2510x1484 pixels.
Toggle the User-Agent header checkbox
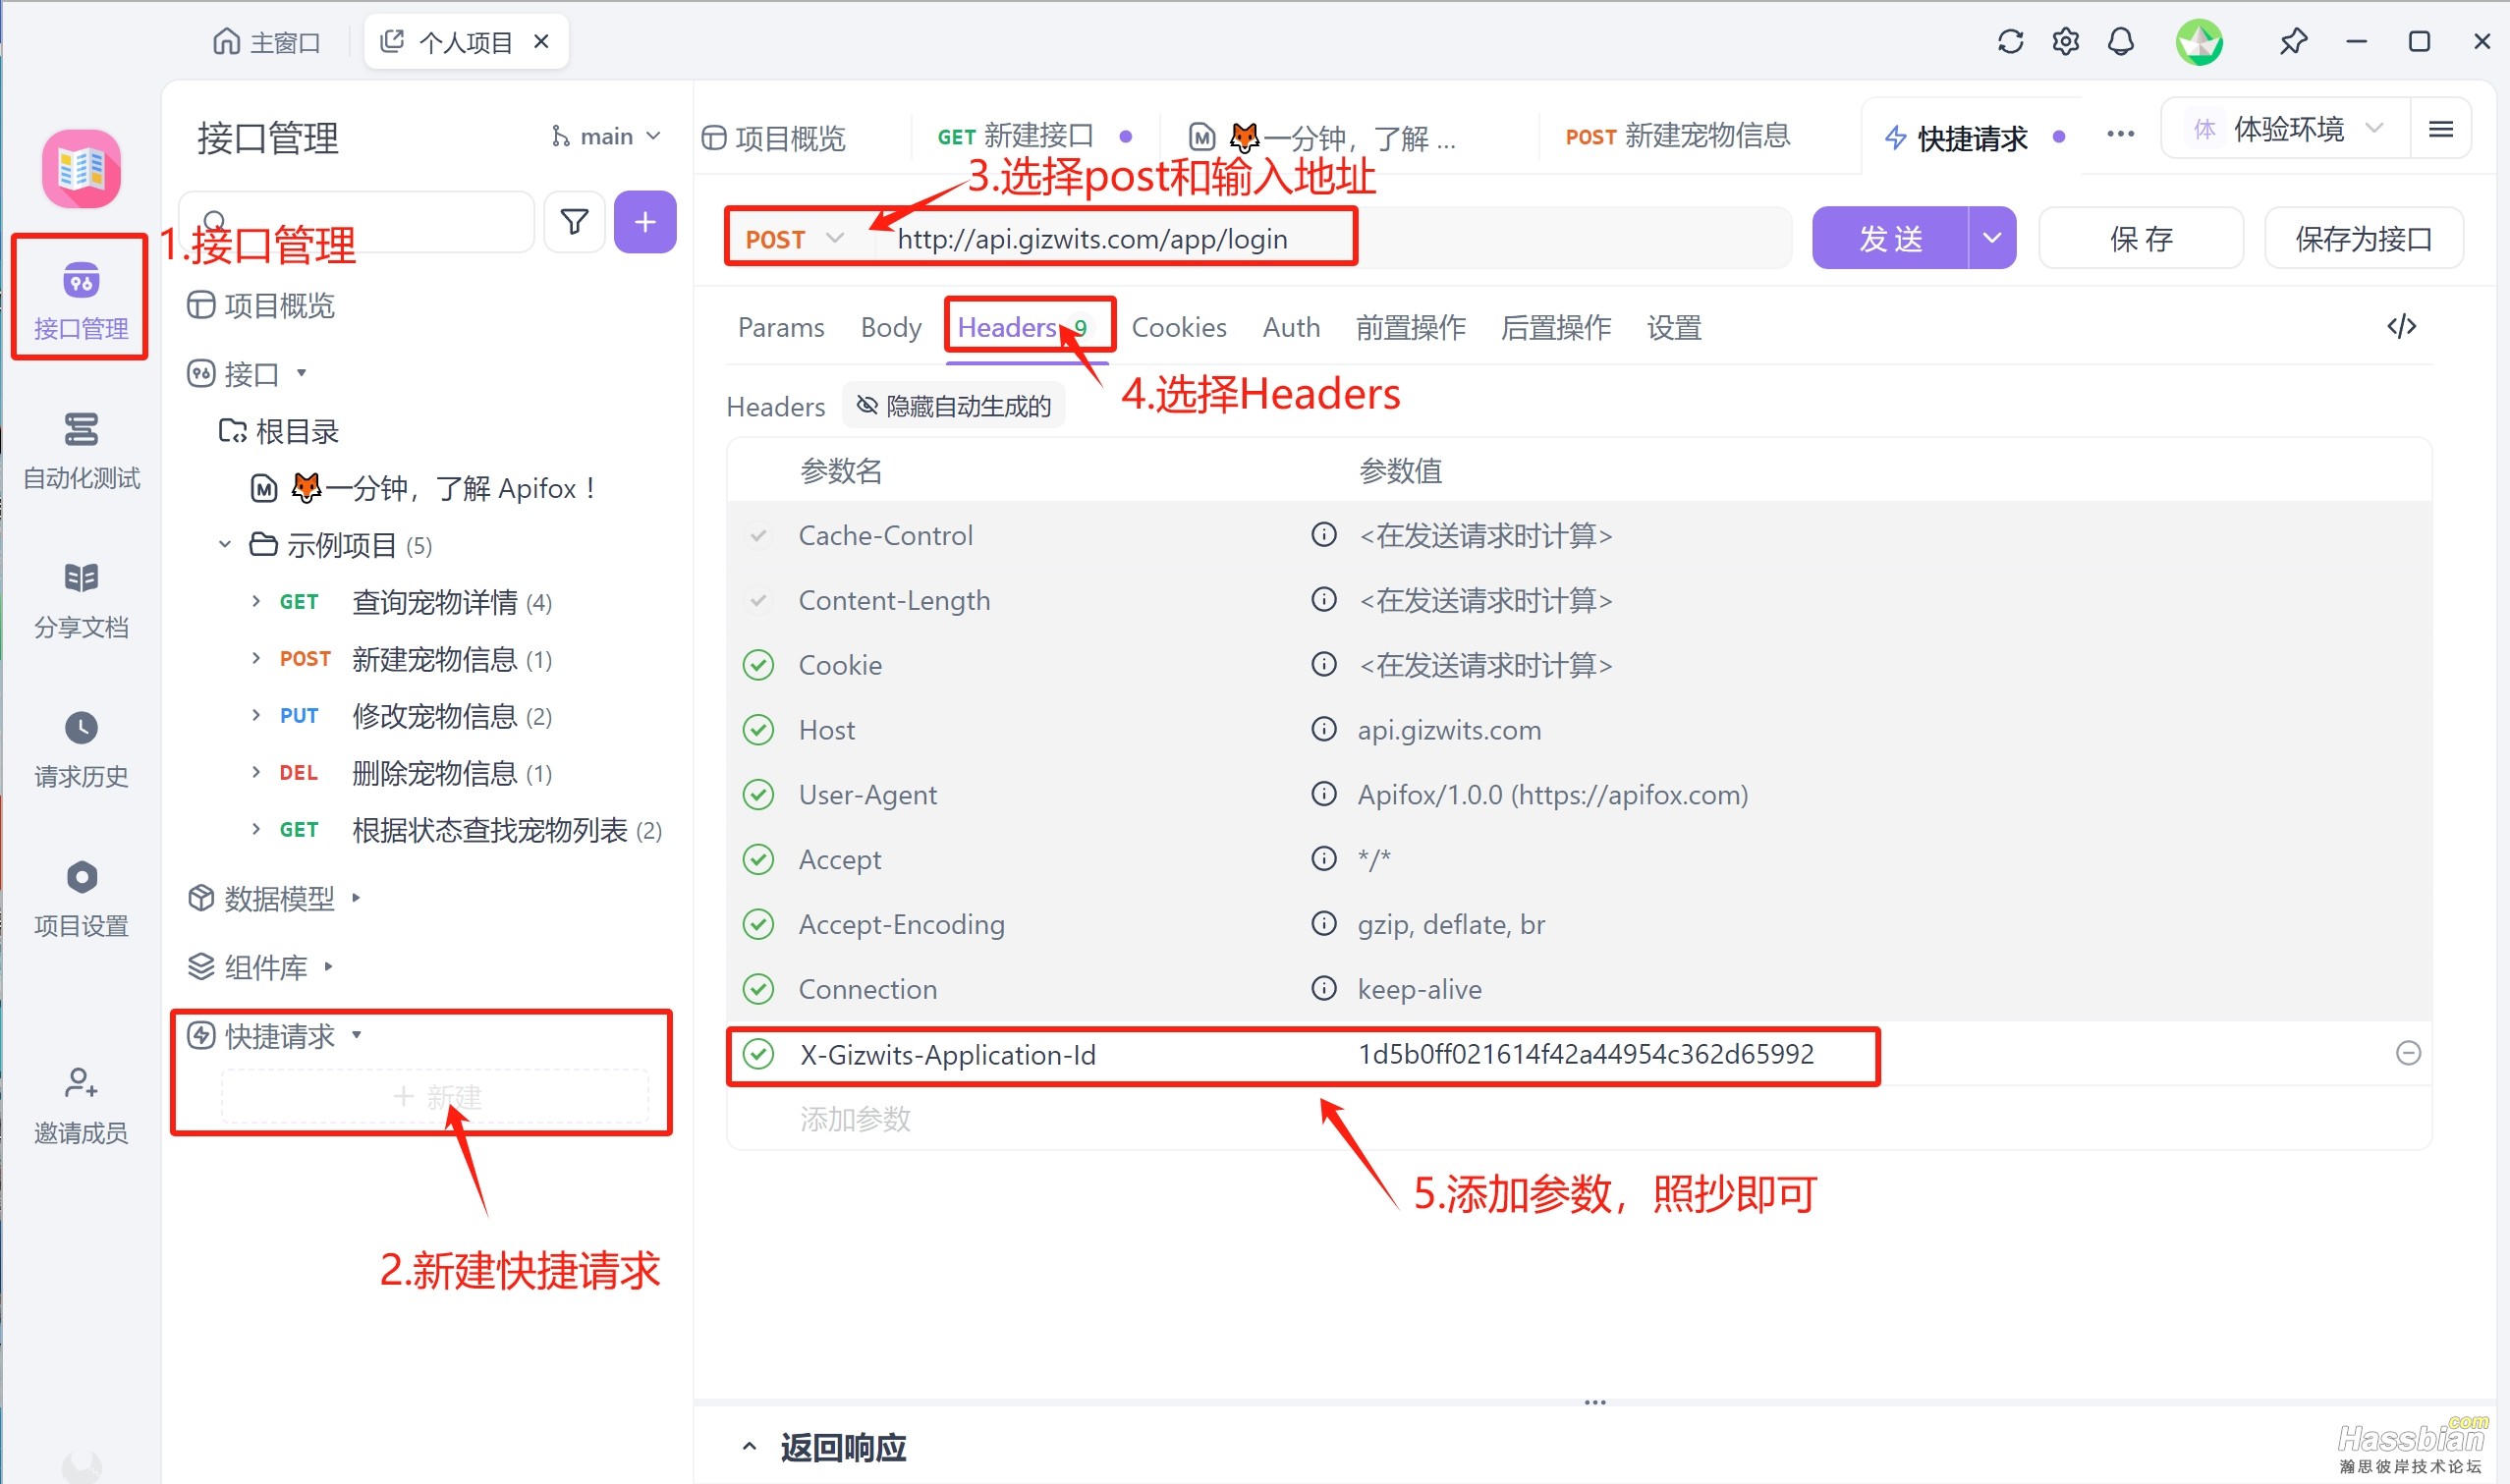[758, 794]
